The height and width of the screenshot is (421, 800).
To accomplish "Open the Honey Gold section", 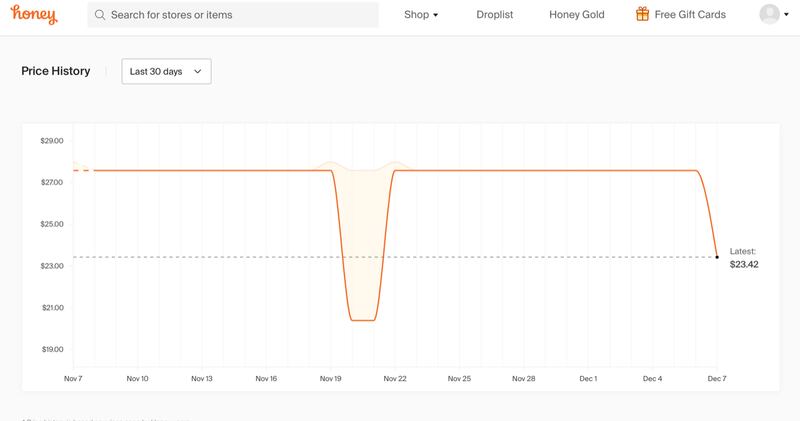I will click(x=577, y=15).
